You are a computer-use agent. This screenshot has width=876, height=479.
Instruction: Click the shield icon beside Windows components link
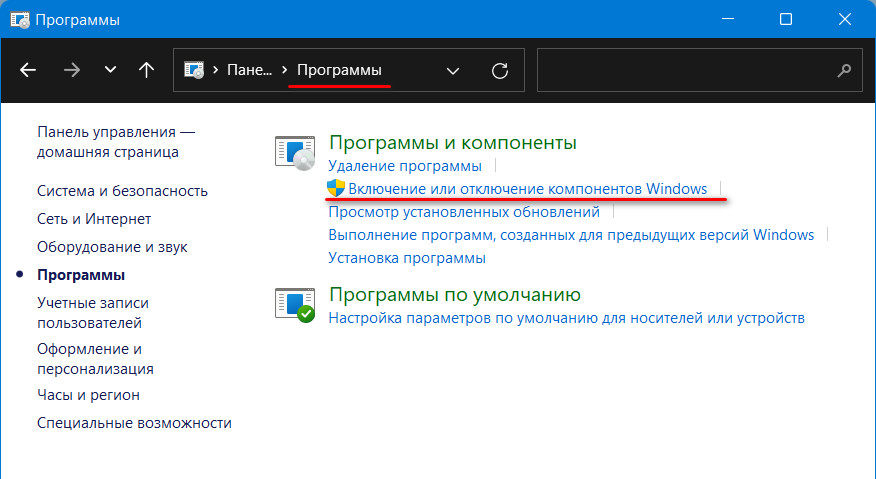(336, 188)
